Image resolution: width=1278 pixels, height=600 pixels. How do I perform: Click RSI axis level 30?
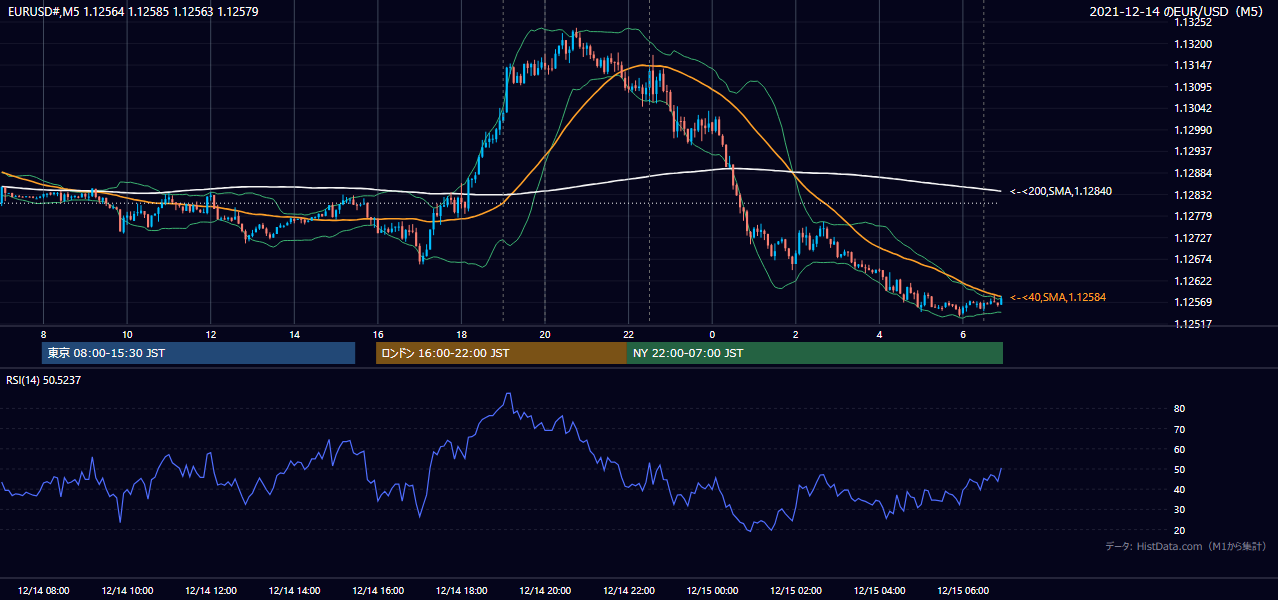(1180, 509)
